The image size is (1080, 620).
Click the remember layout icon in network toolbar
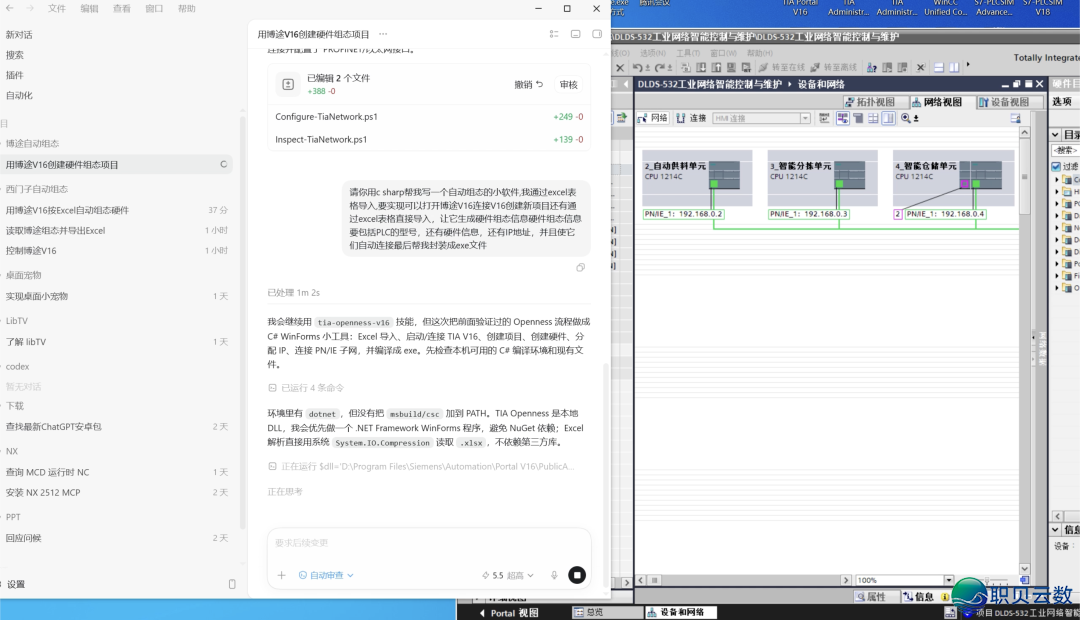tap(1015, 118)
